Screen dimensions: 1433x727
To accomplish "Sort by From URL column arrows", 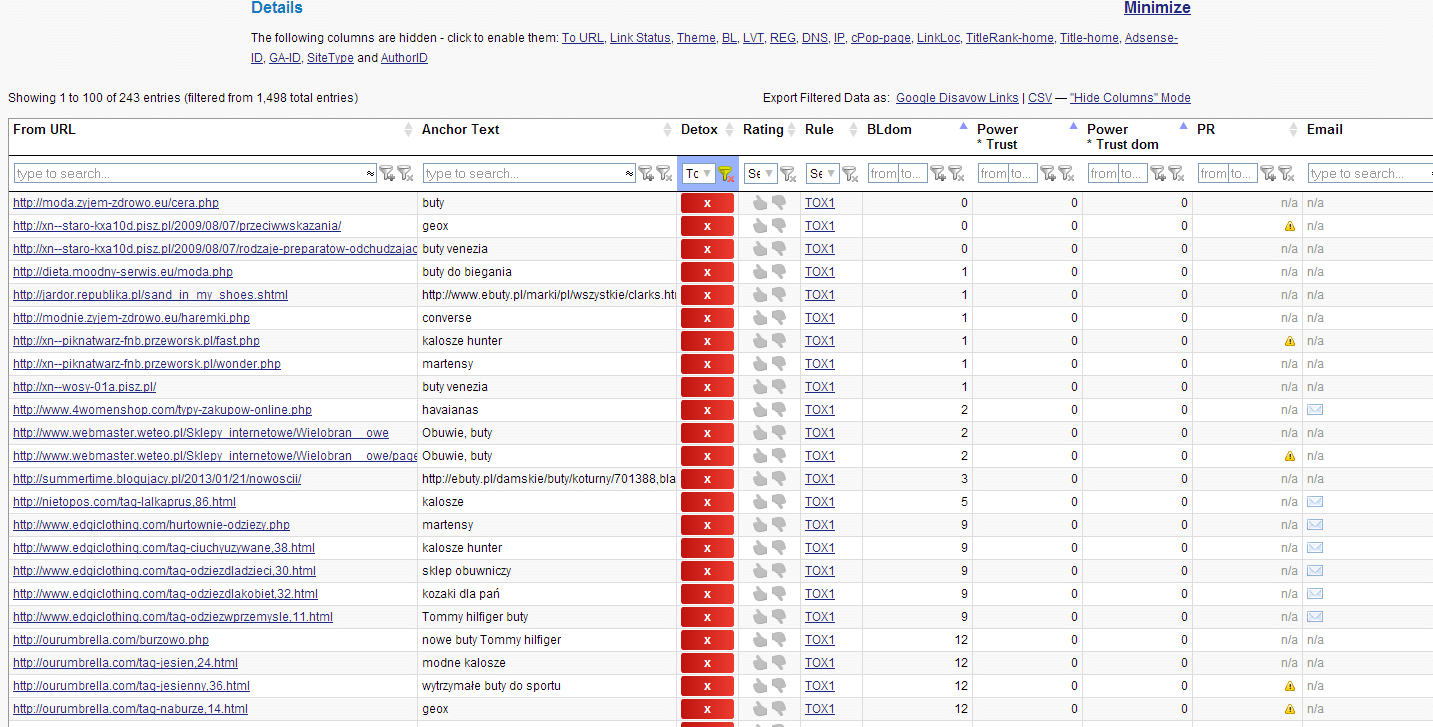I will [x=408, y=130].
